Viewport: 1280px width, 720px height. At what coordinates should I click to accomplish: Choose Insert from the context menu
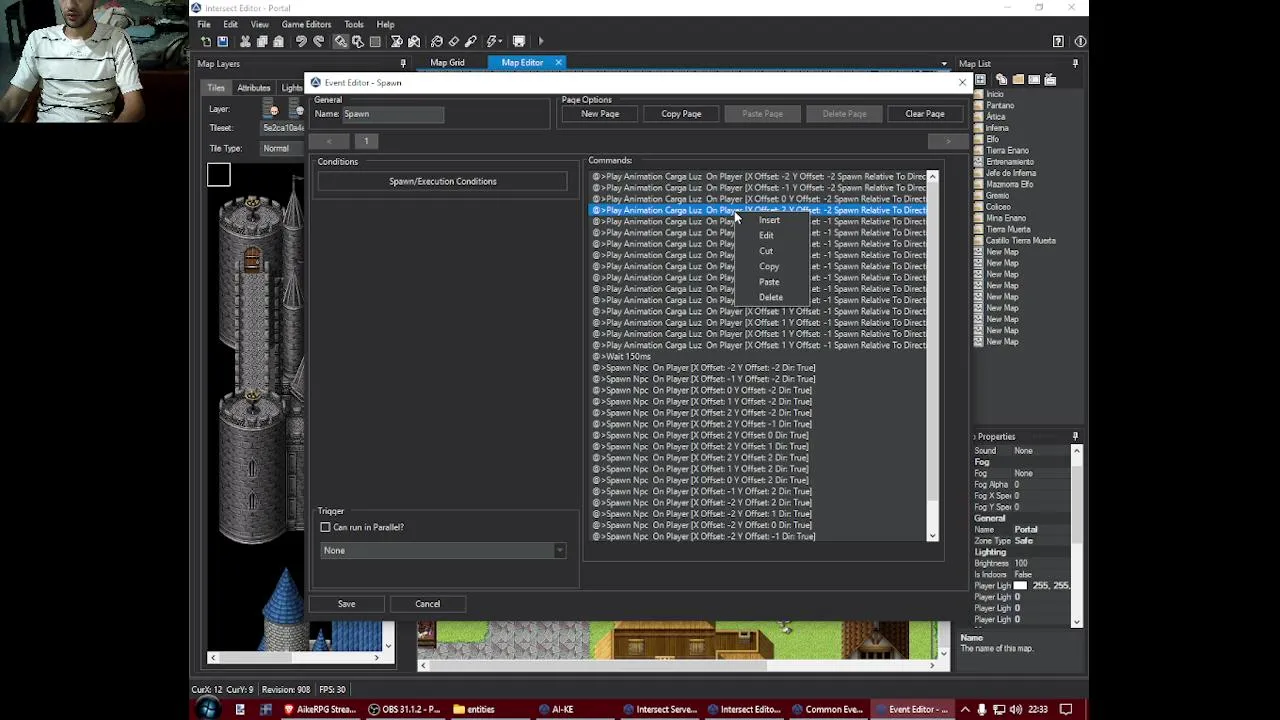pyautogui.click(x=769, y=220)
